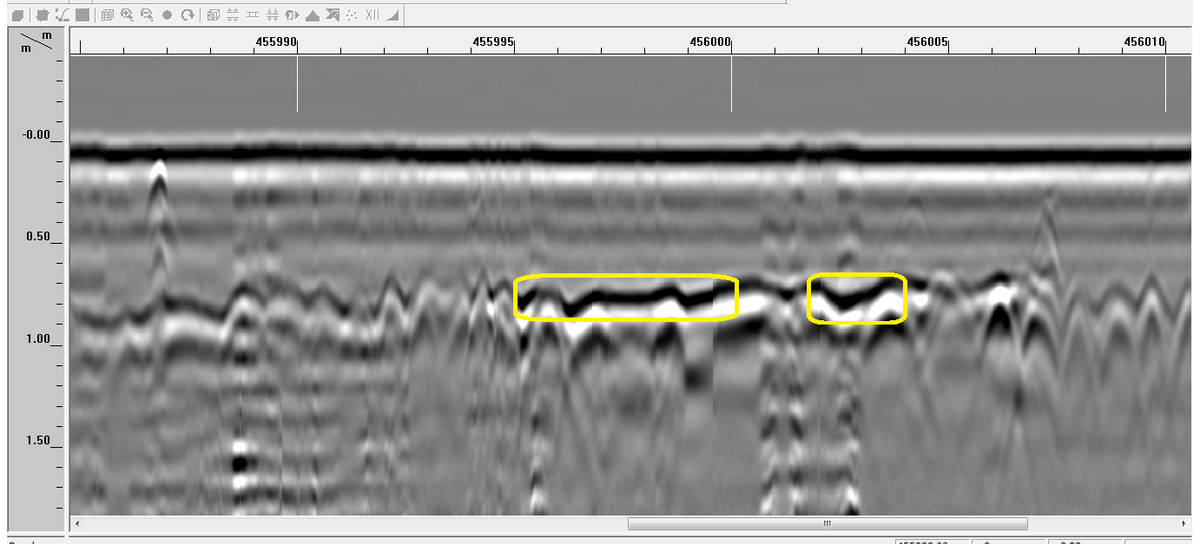Click the horizontal scrollbar right arrow
1200x544 pixels.
[1184, 523]
